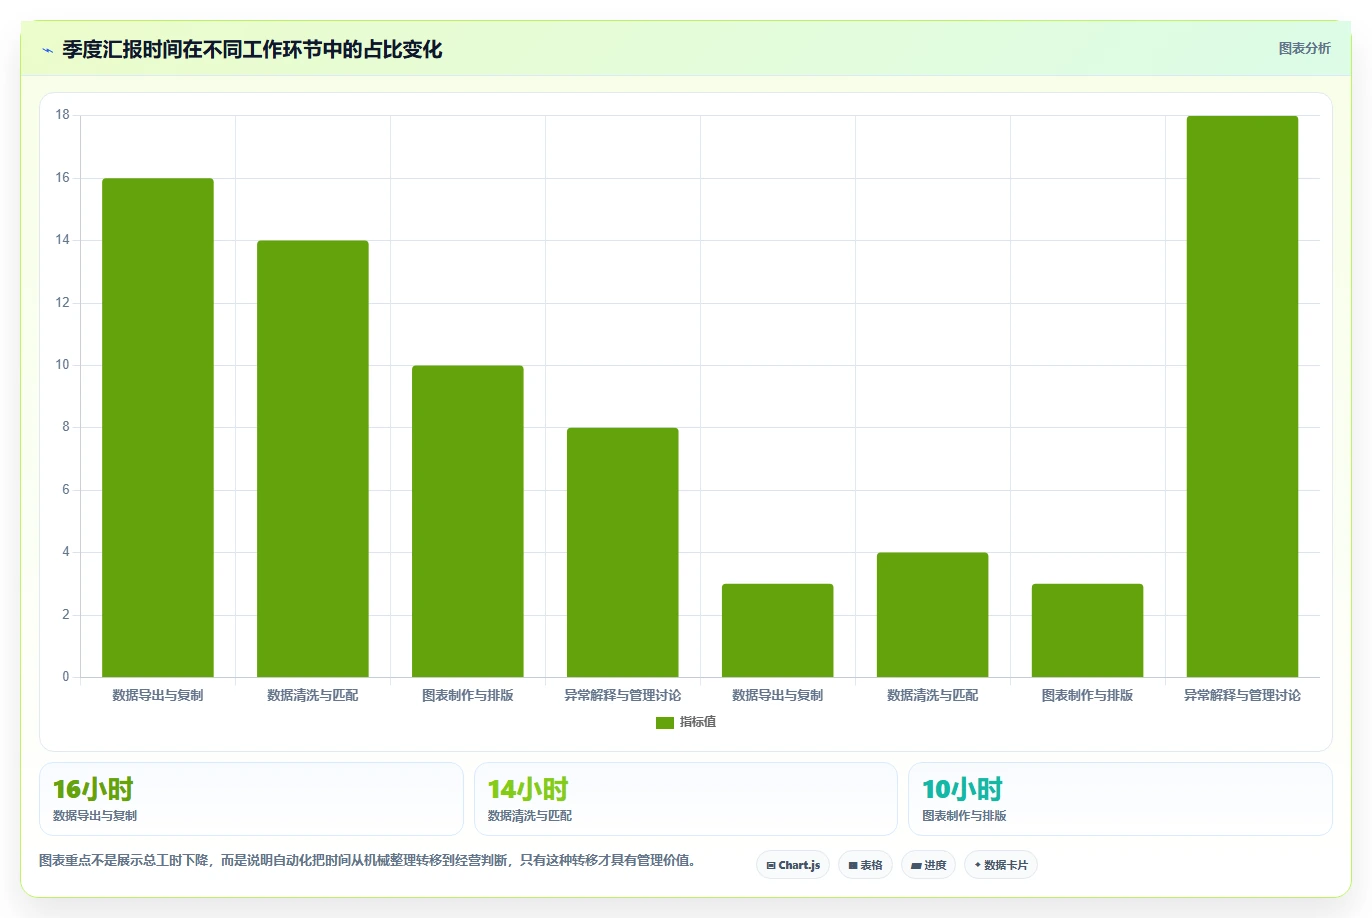Click the 数据卡片 tag
The width and height of the screenshot is (1372, 918).
click(1001, 865)
